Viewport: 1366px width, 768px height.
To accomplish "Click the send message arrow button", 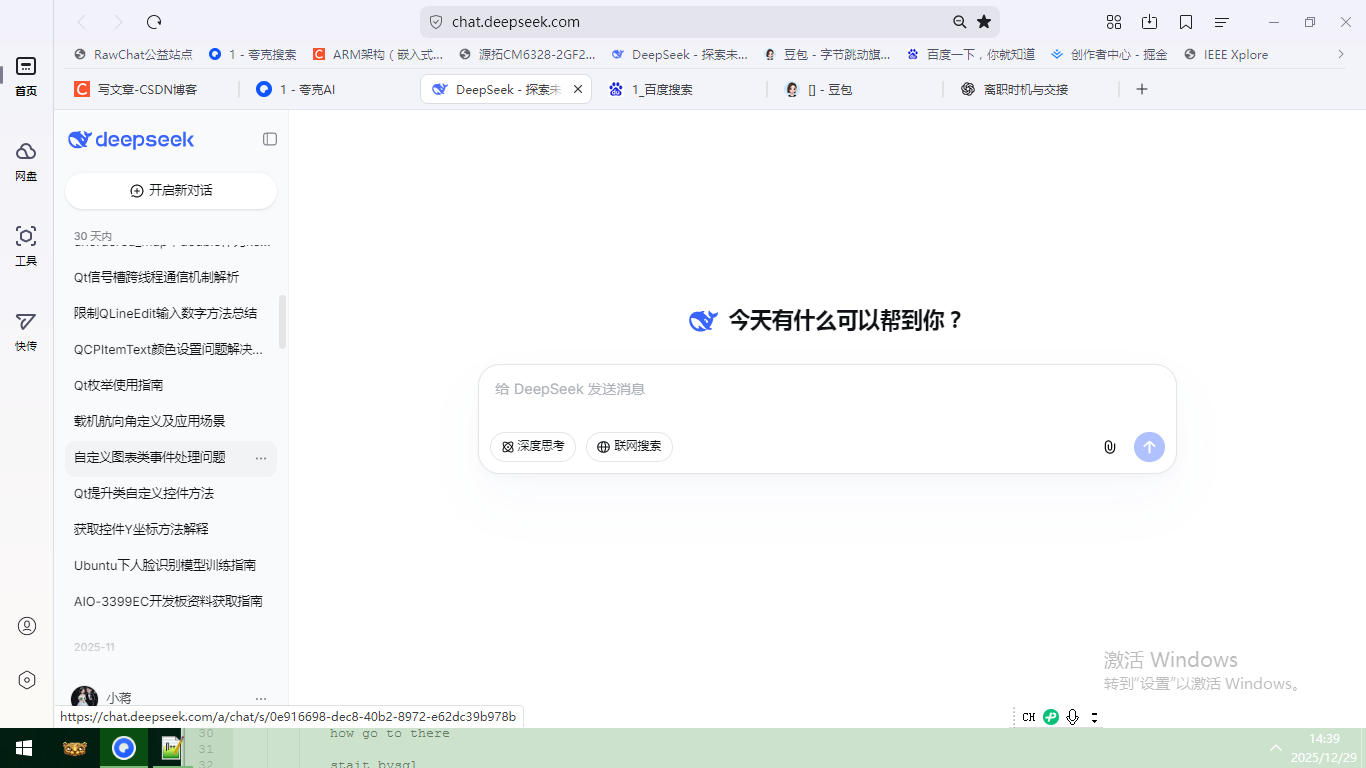I will (1149, 447).
